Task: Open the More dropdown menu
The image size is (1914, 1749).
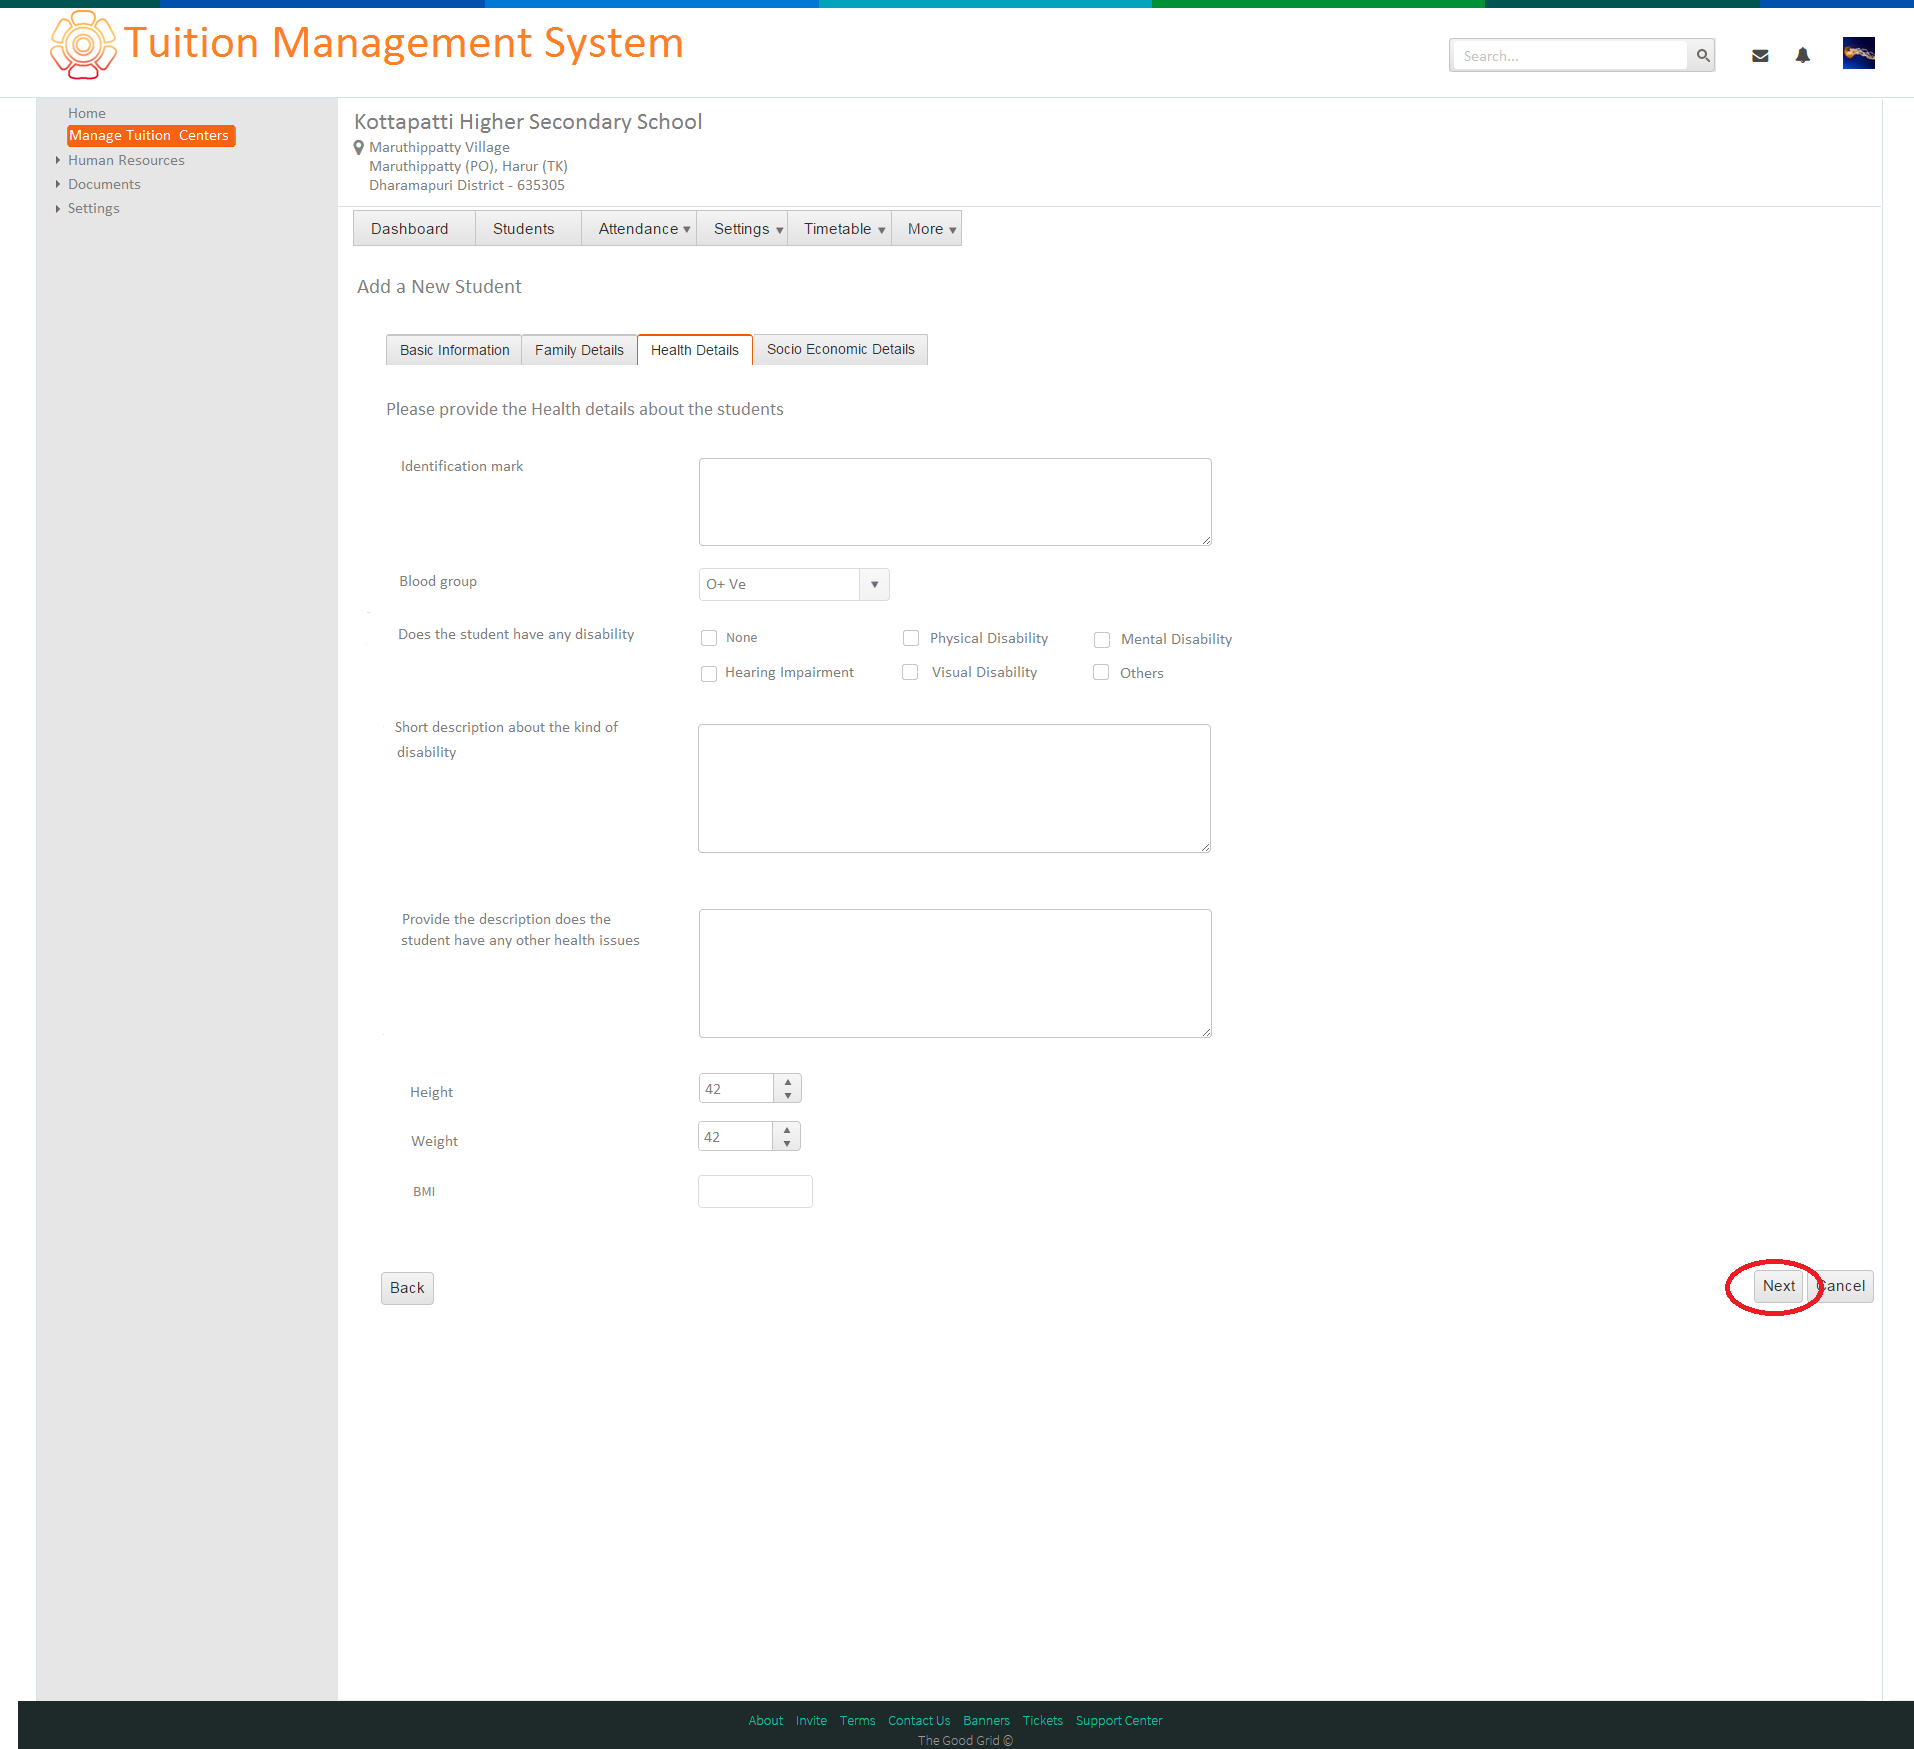Action: tap(927, 229)
